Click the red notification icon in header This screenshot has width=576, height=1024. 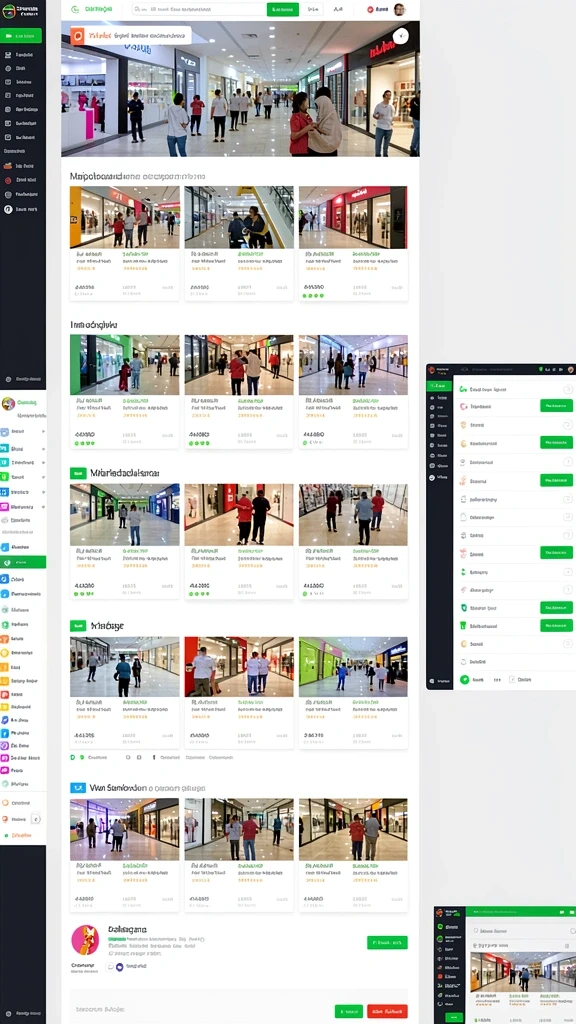[370, 10]
